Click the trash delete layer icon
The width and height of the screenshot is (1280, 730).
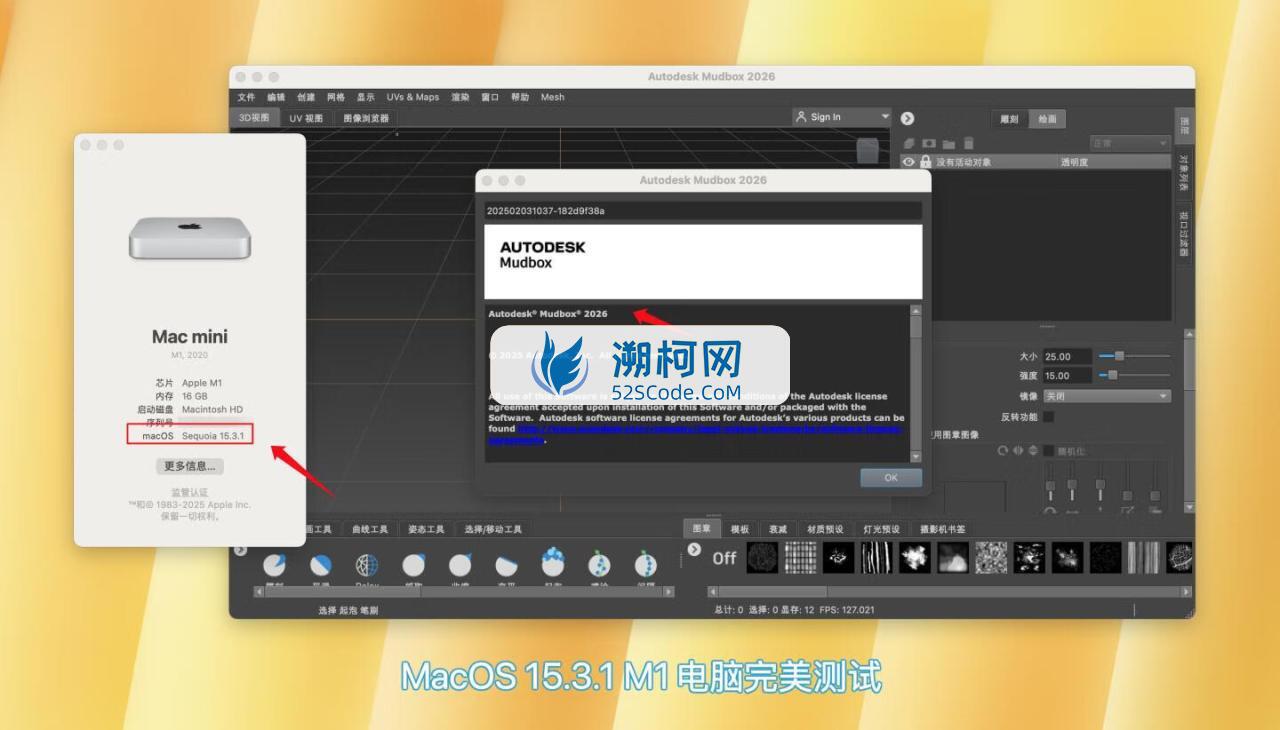click(x=968, y=144)
